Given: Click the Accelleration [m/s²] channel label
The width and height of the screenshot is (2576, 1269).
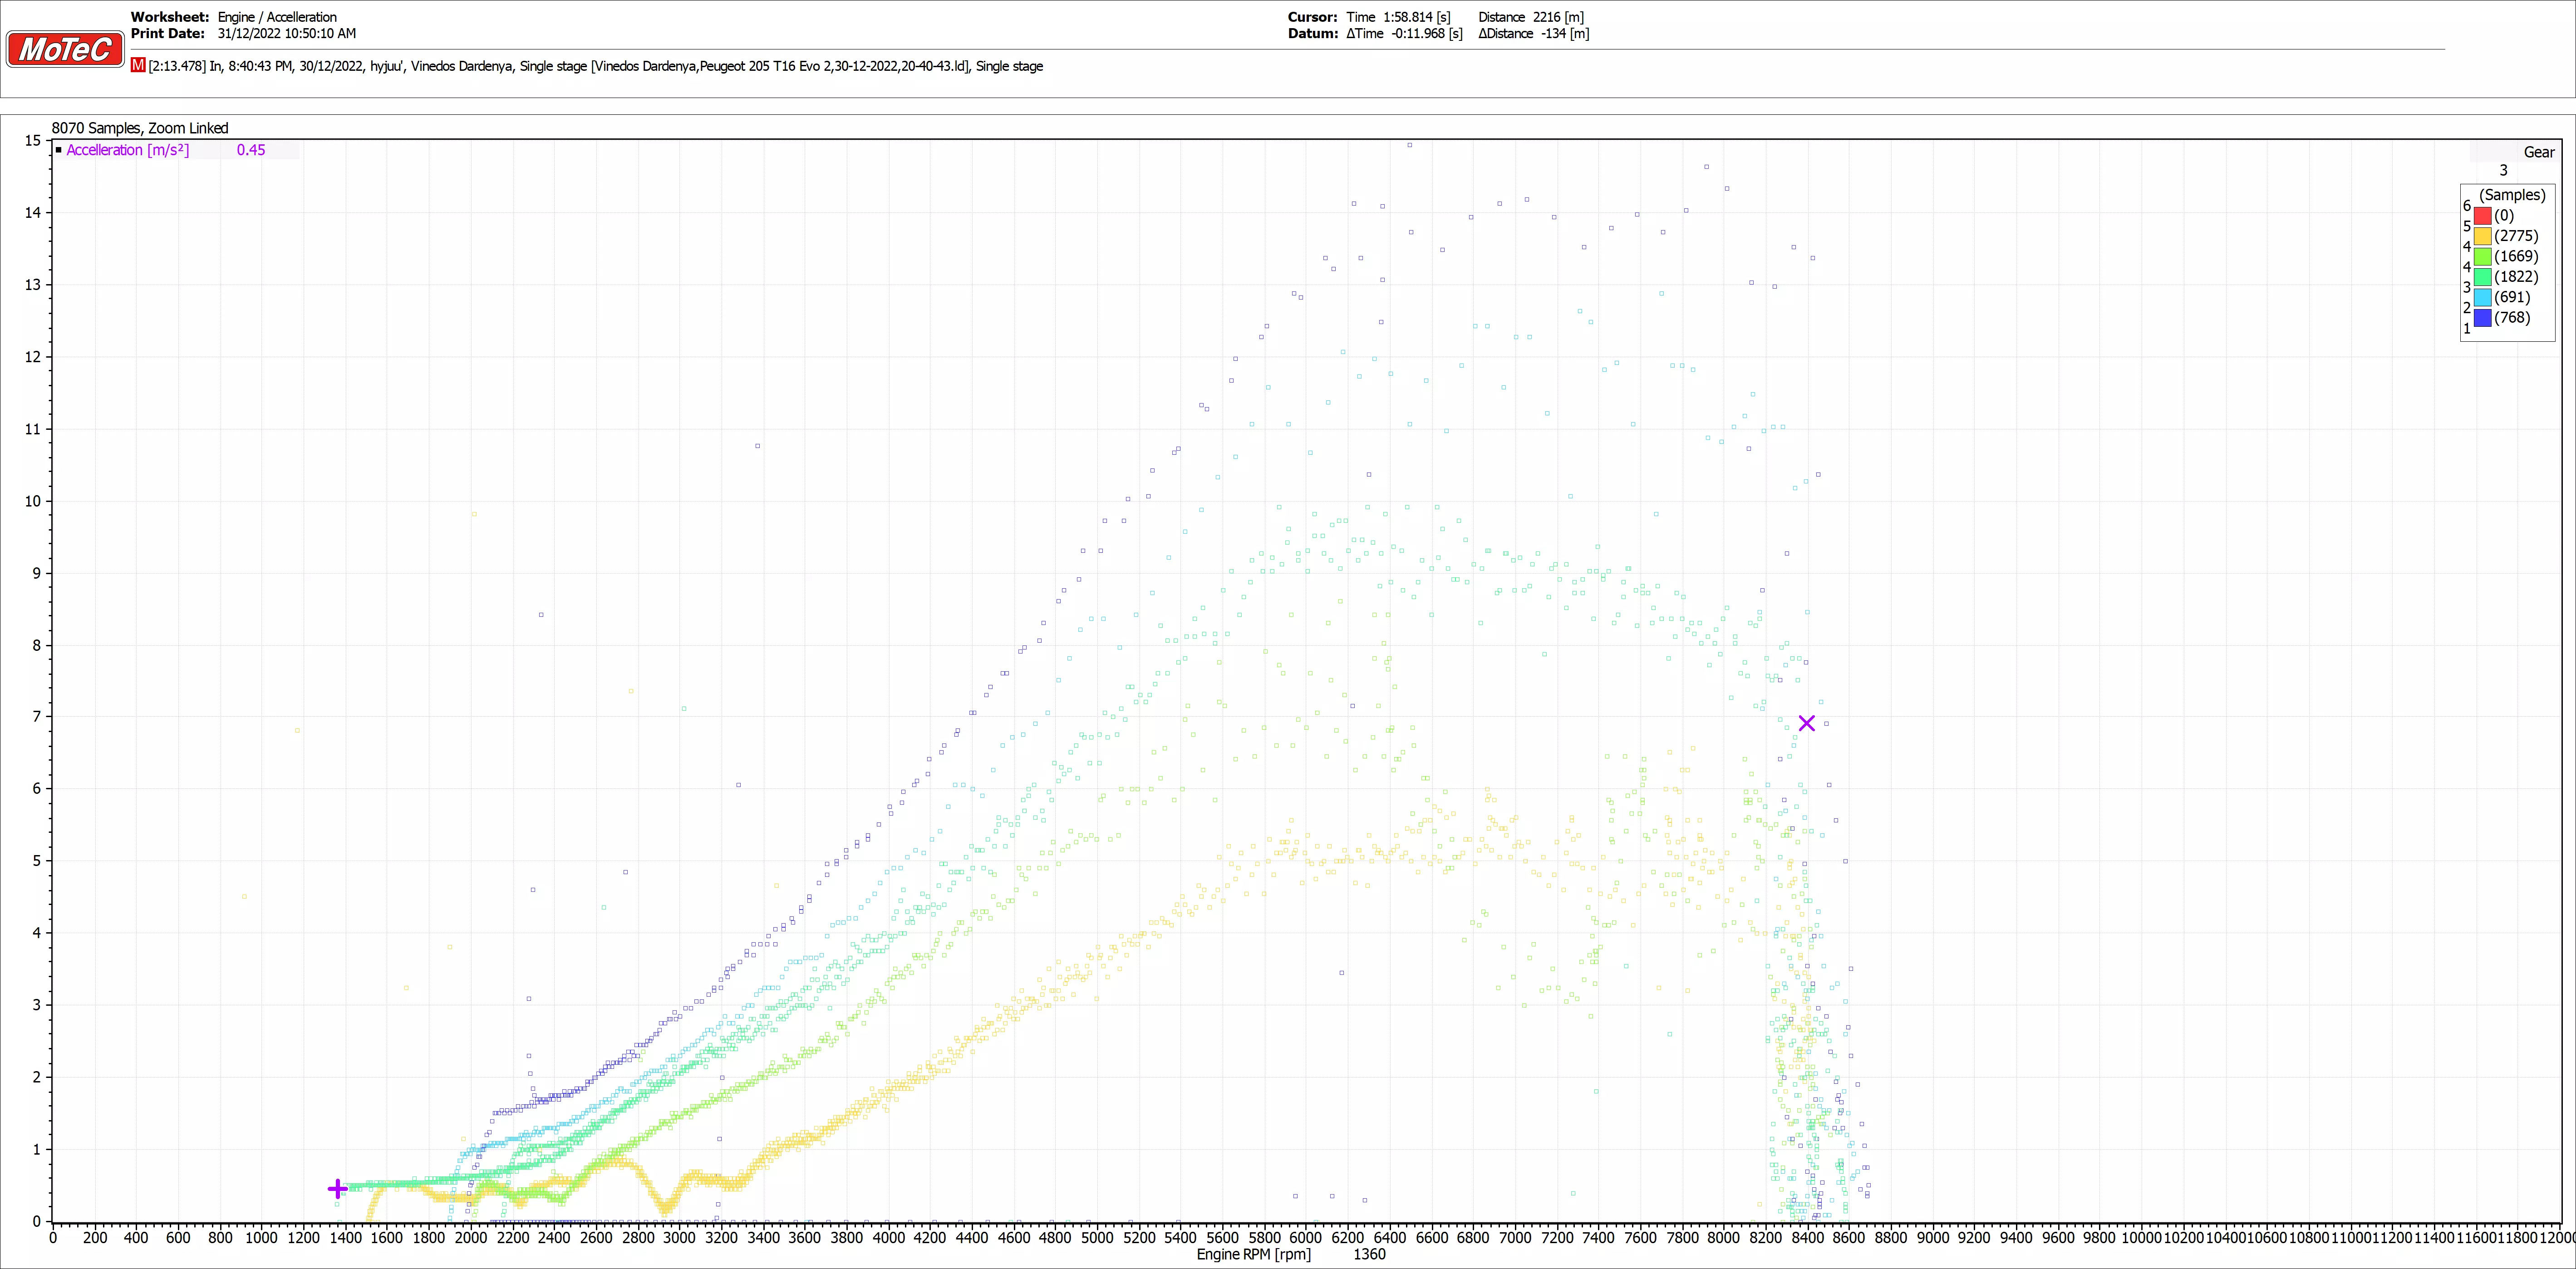Looking at the screenshot, I should click(x=128, y=150).
